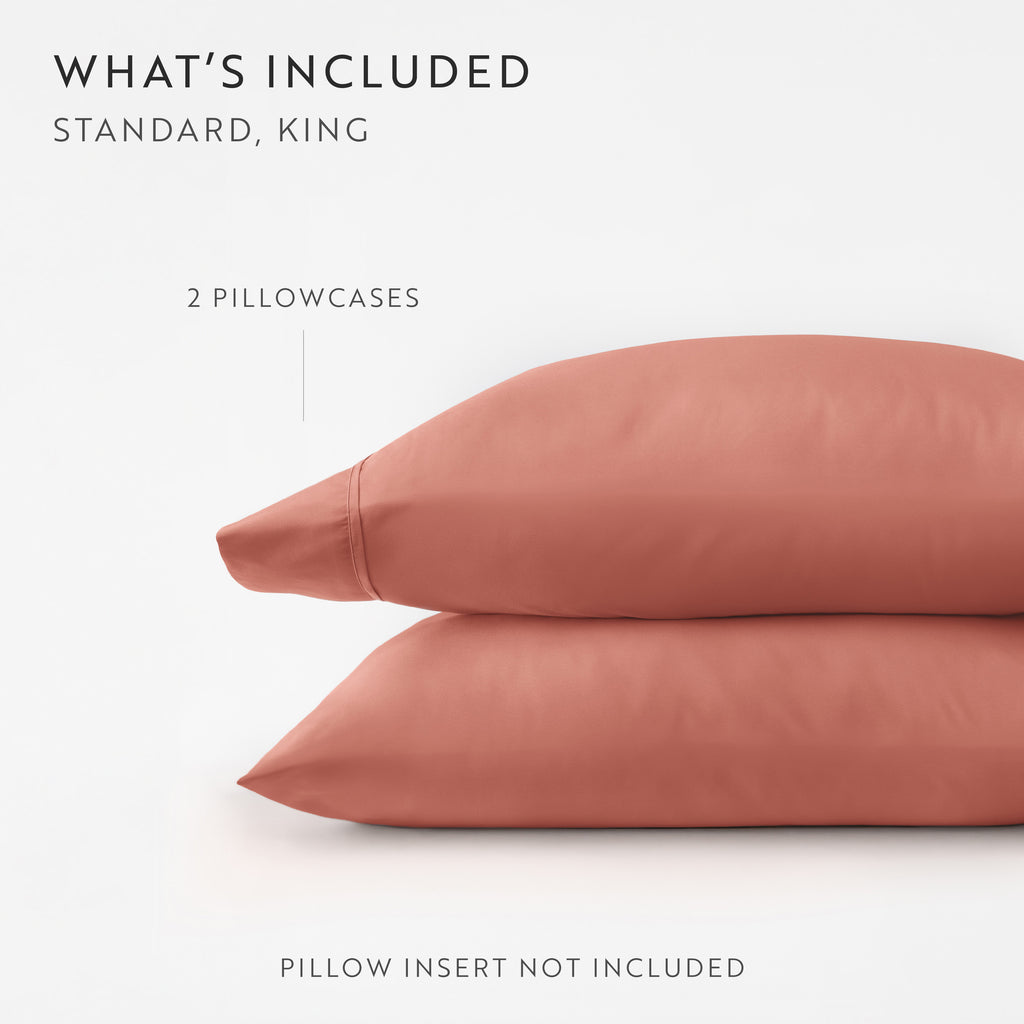This screenshot has width=1024, height=1024.
Task: Click the top coral pillow
Action: tap(653, 477)
